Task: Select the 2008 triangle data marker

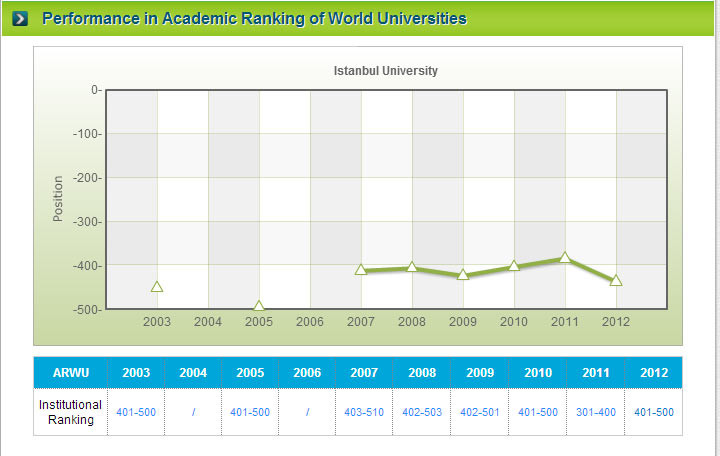Action: pyautogui.click(x=412, y=267)
